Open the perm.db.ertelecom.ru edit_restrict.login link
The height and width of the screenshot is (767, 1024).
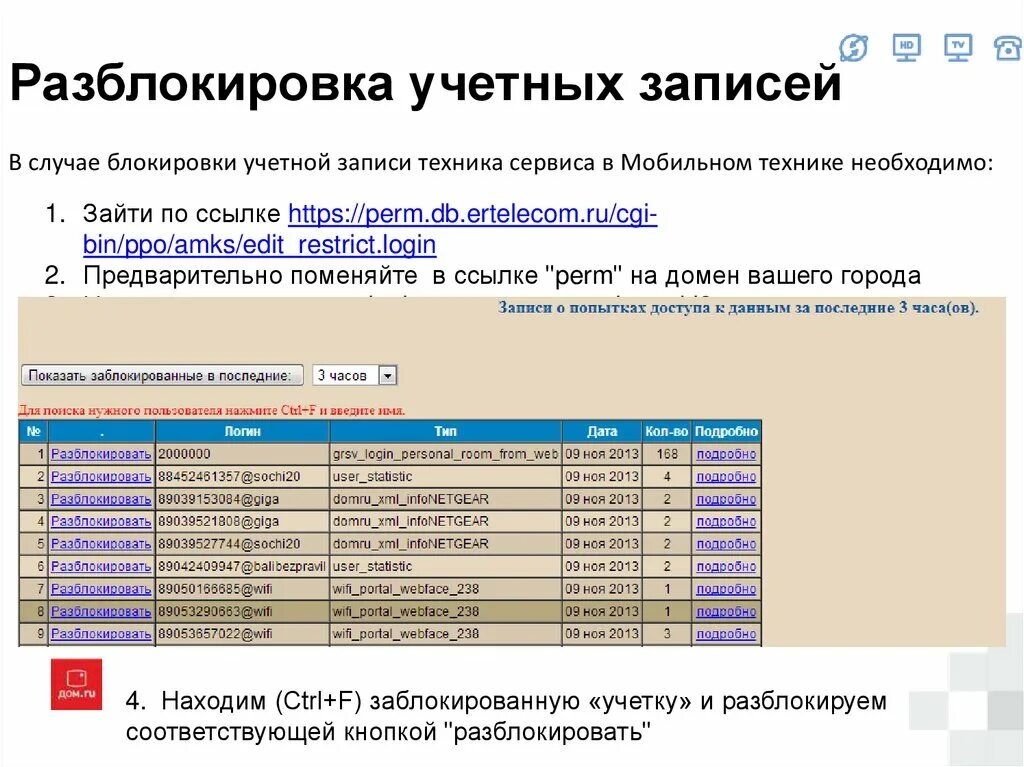pos(370,229)
